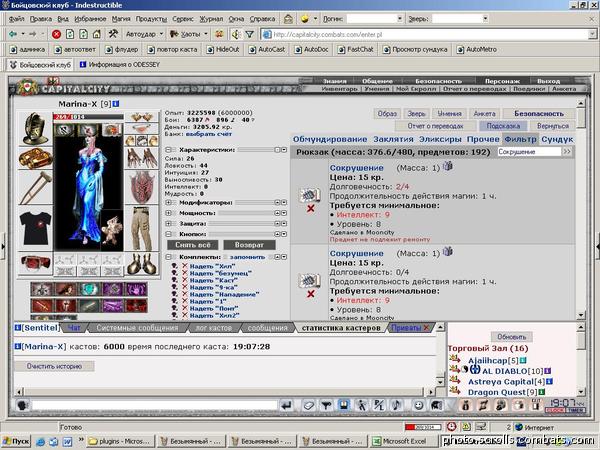600x450 pixels.
Task: Click the inventory filter input field
Action: 529,152
